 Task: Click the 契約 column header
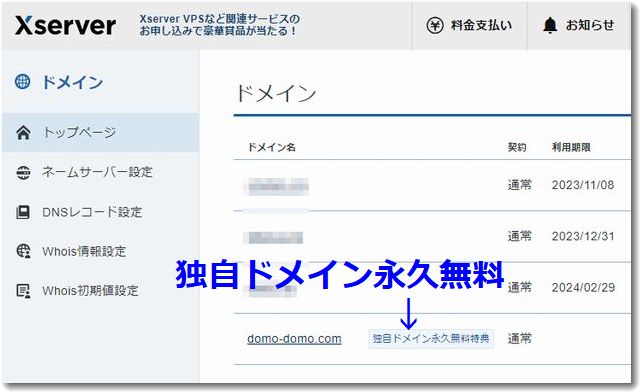pyautogui.click(x=517, y=147)
